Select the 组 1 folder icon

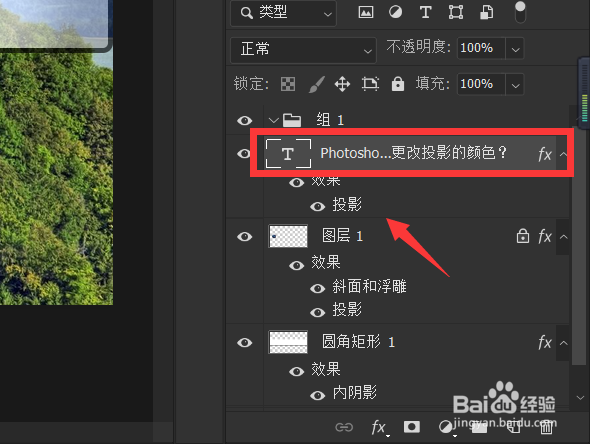click(292, 120)
